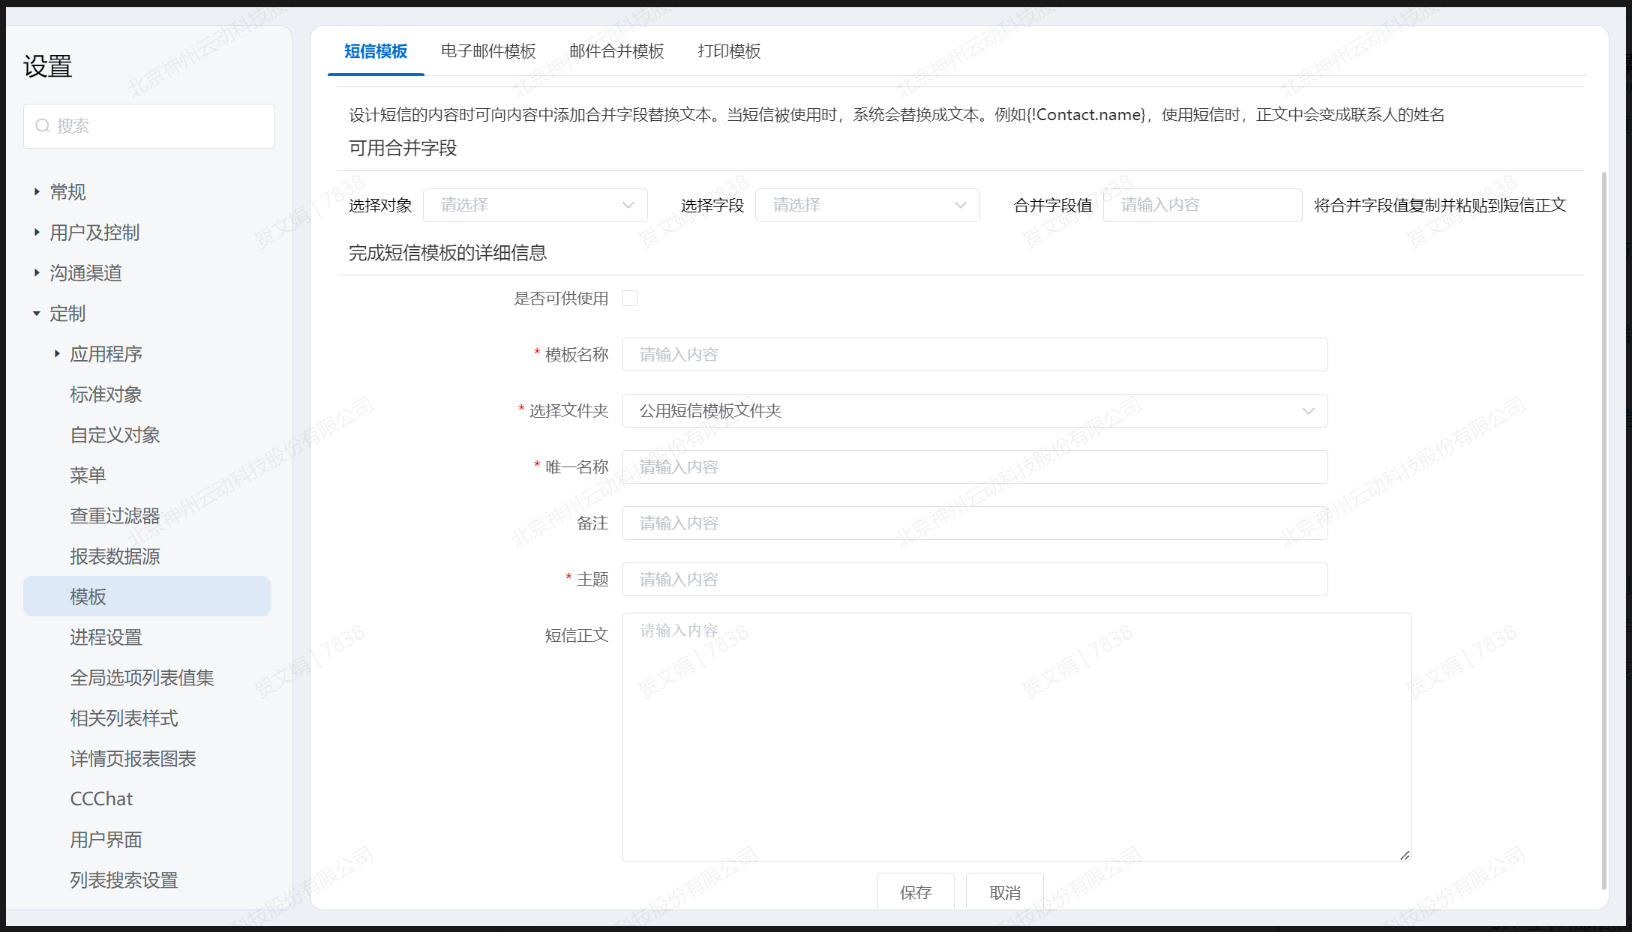Expand the 应用程序 subtree arrow

click(57, 354)
